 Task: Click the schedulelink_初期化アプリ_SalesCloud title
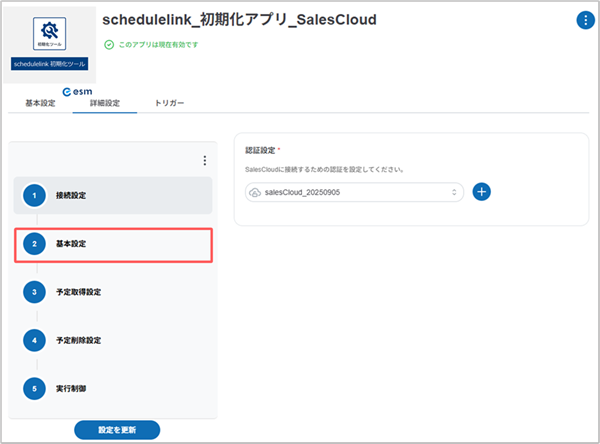239,21
